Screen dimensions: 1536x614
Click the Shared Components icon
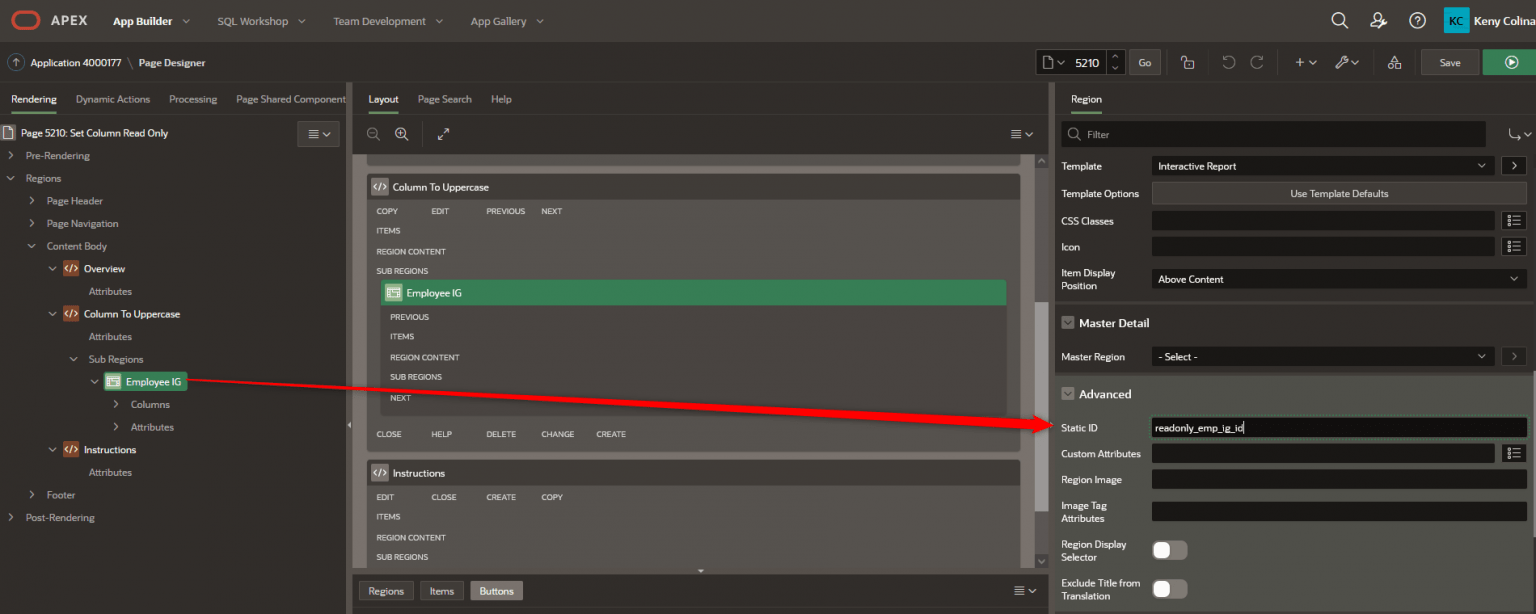coord(1394,62)
